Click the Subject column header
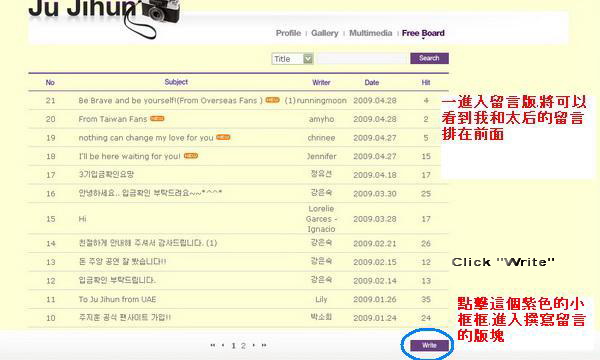 click(x=176, y=82)
